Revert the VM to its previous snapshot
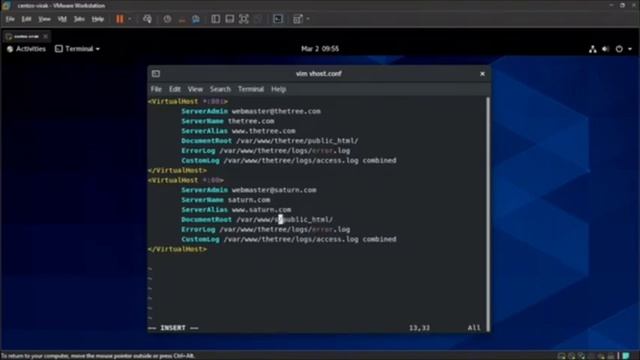640x360 pixels. click(182, 19)
